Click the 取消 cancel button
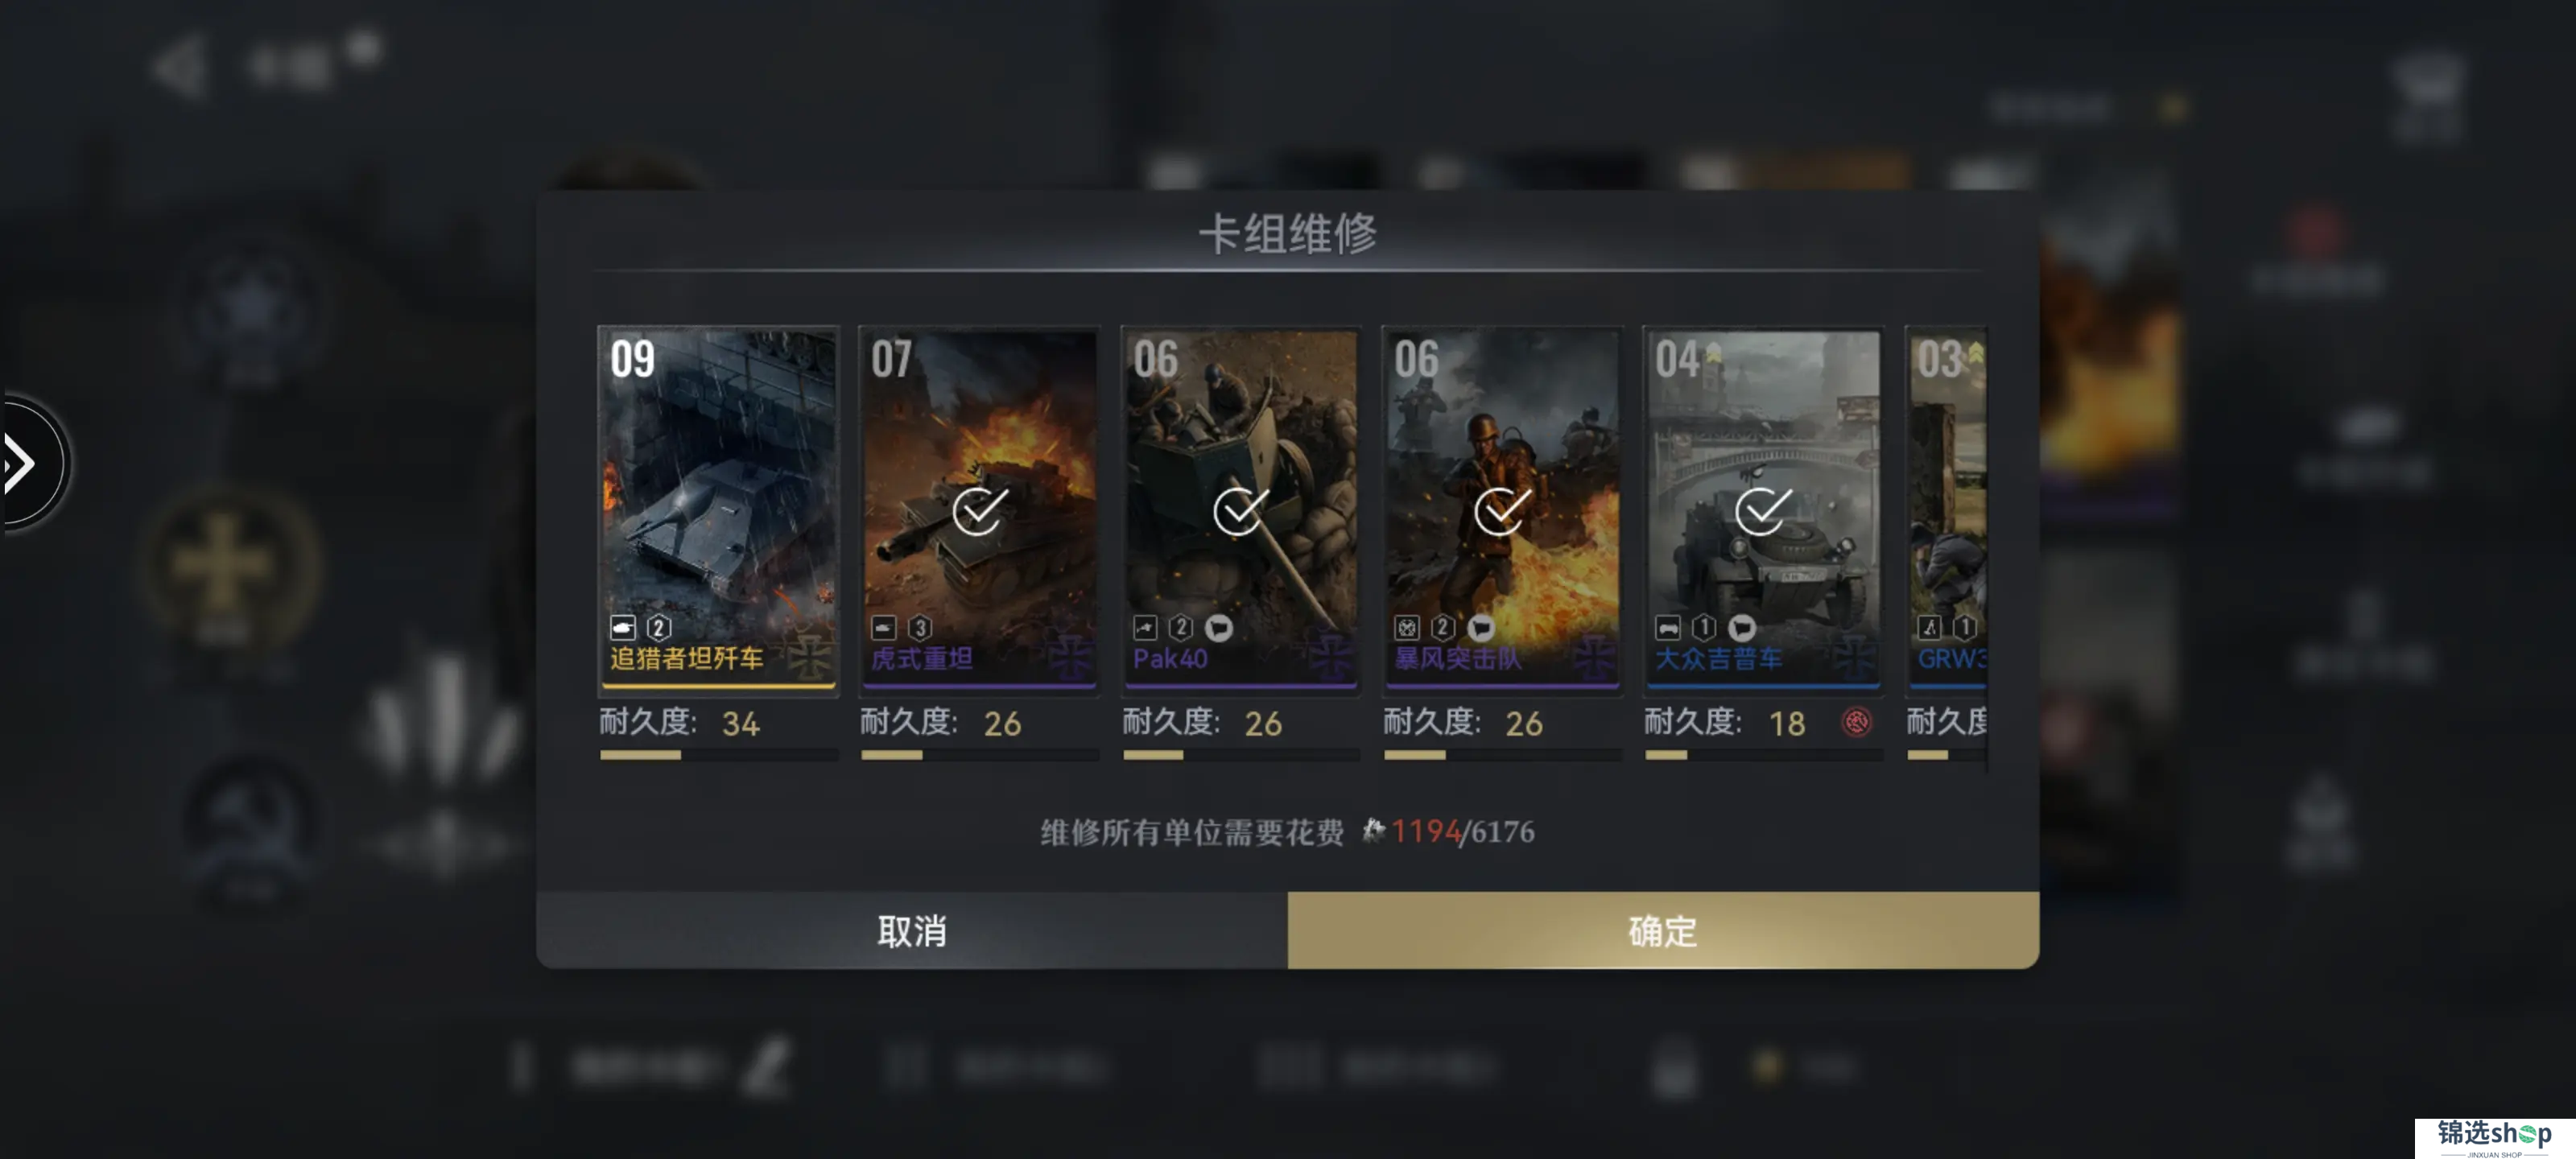 point(912,930)
